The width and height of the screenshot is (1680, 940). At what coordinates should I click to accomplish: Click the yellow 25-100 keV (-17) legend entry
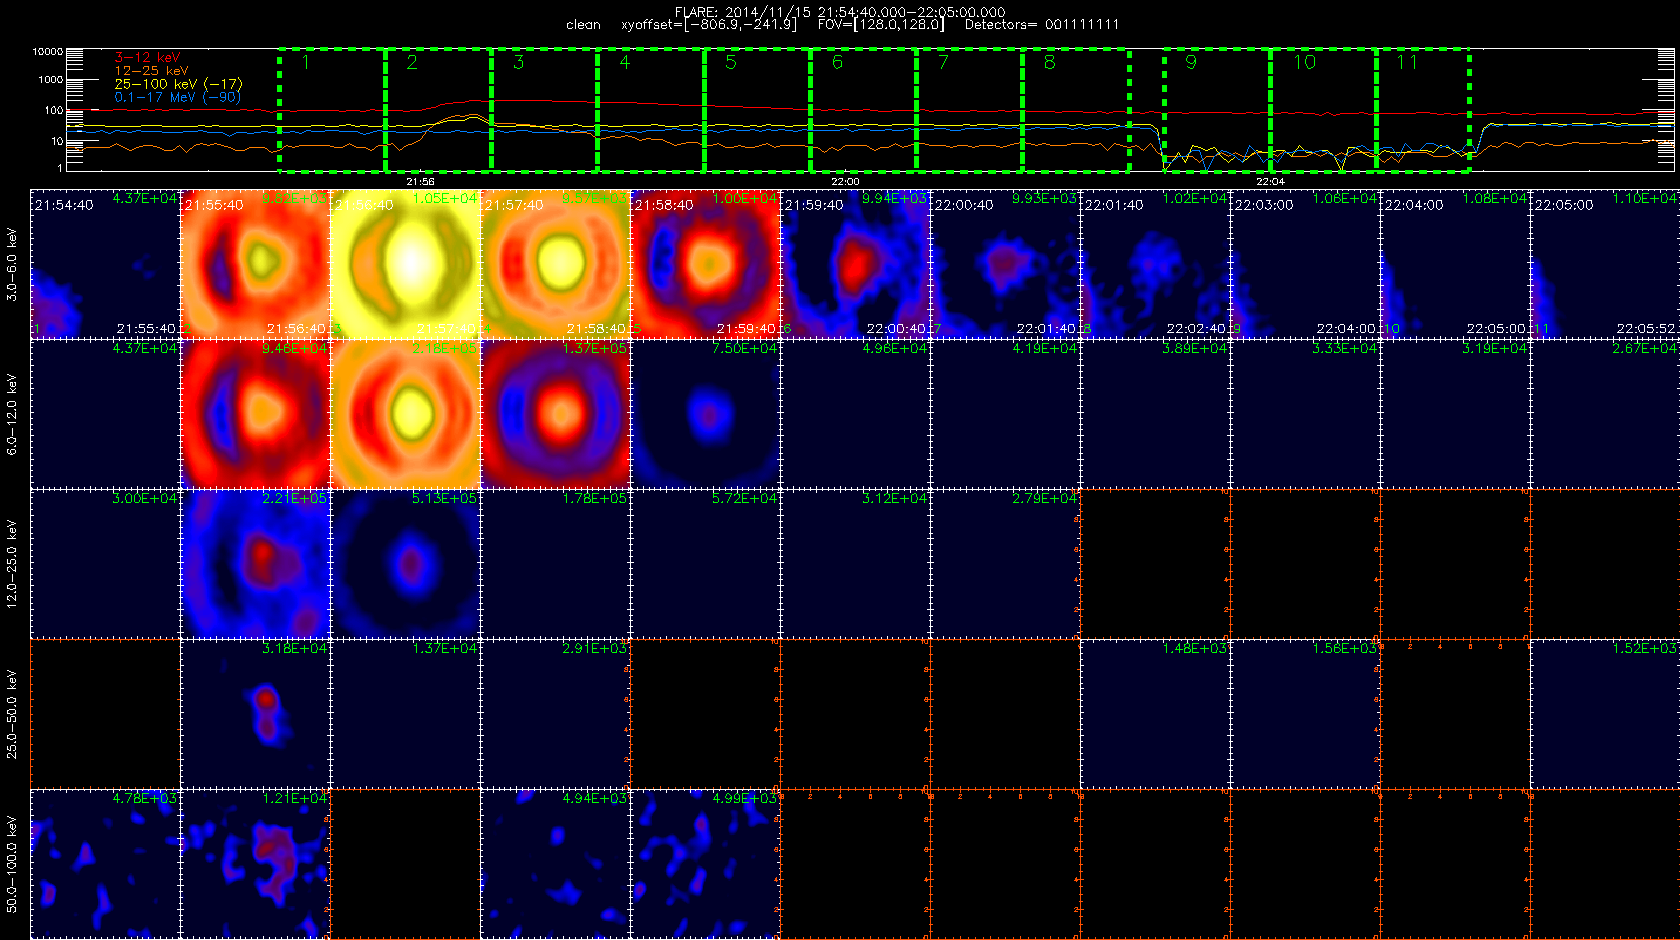pyautogui.click(x=178, y=84)
